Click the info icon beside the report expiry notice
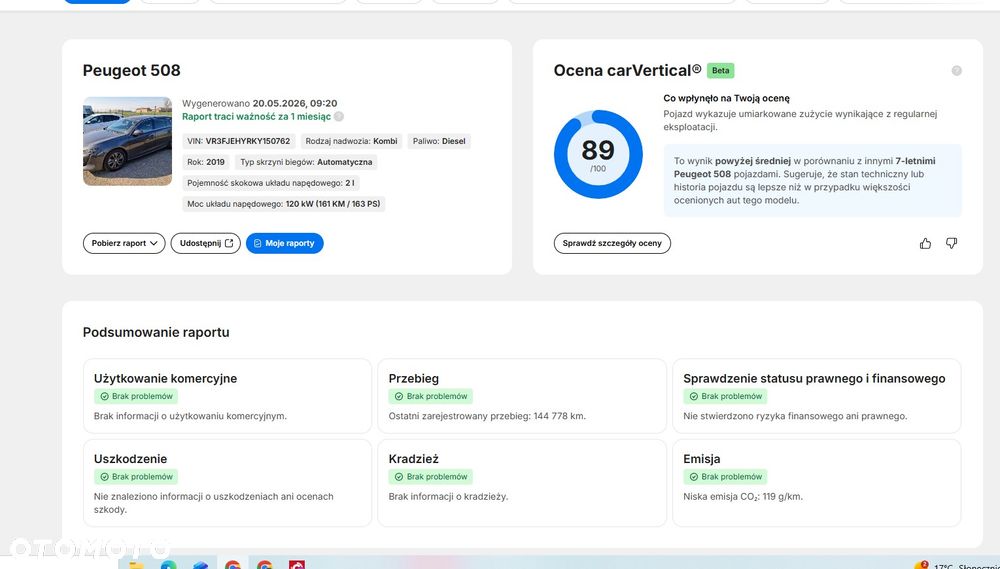Viewport: 1000px width, 569px height. [339, 117]
